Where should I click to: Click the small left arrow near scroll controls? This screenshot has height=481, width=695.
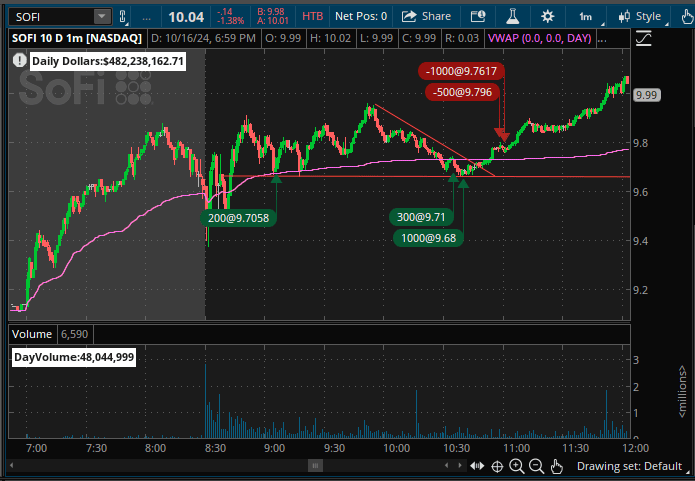446,465
